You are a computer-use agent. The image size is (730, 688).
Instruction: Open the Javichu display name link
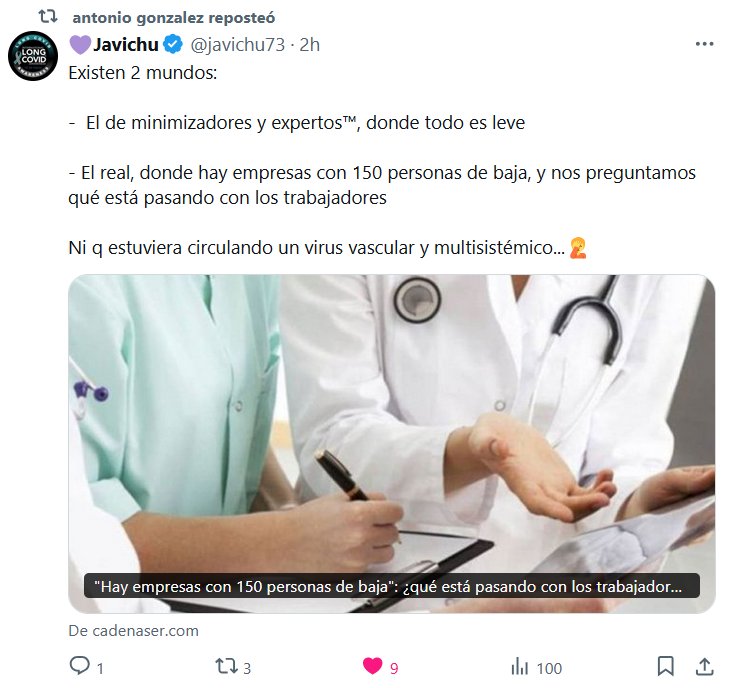pos(126,45)
